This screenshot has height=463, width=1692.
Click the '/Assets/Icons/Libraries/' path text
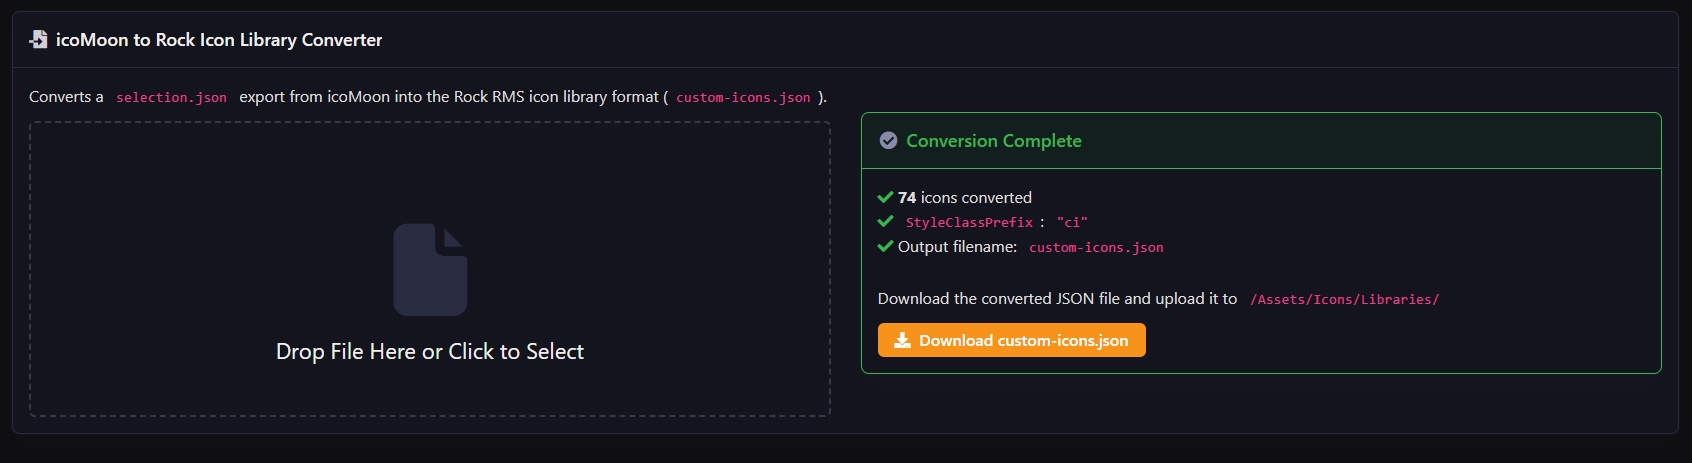tap(1345, 299)
